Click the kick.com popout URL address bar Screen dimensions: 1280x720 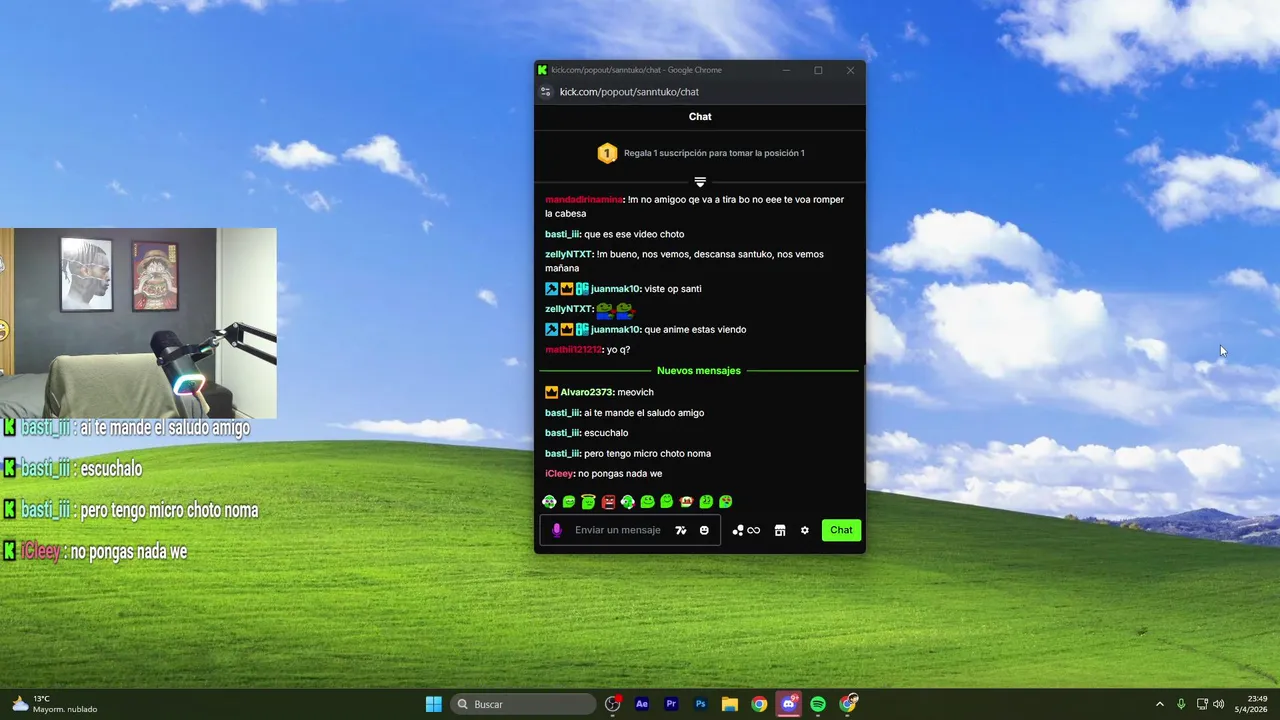(x=629, y=92)
